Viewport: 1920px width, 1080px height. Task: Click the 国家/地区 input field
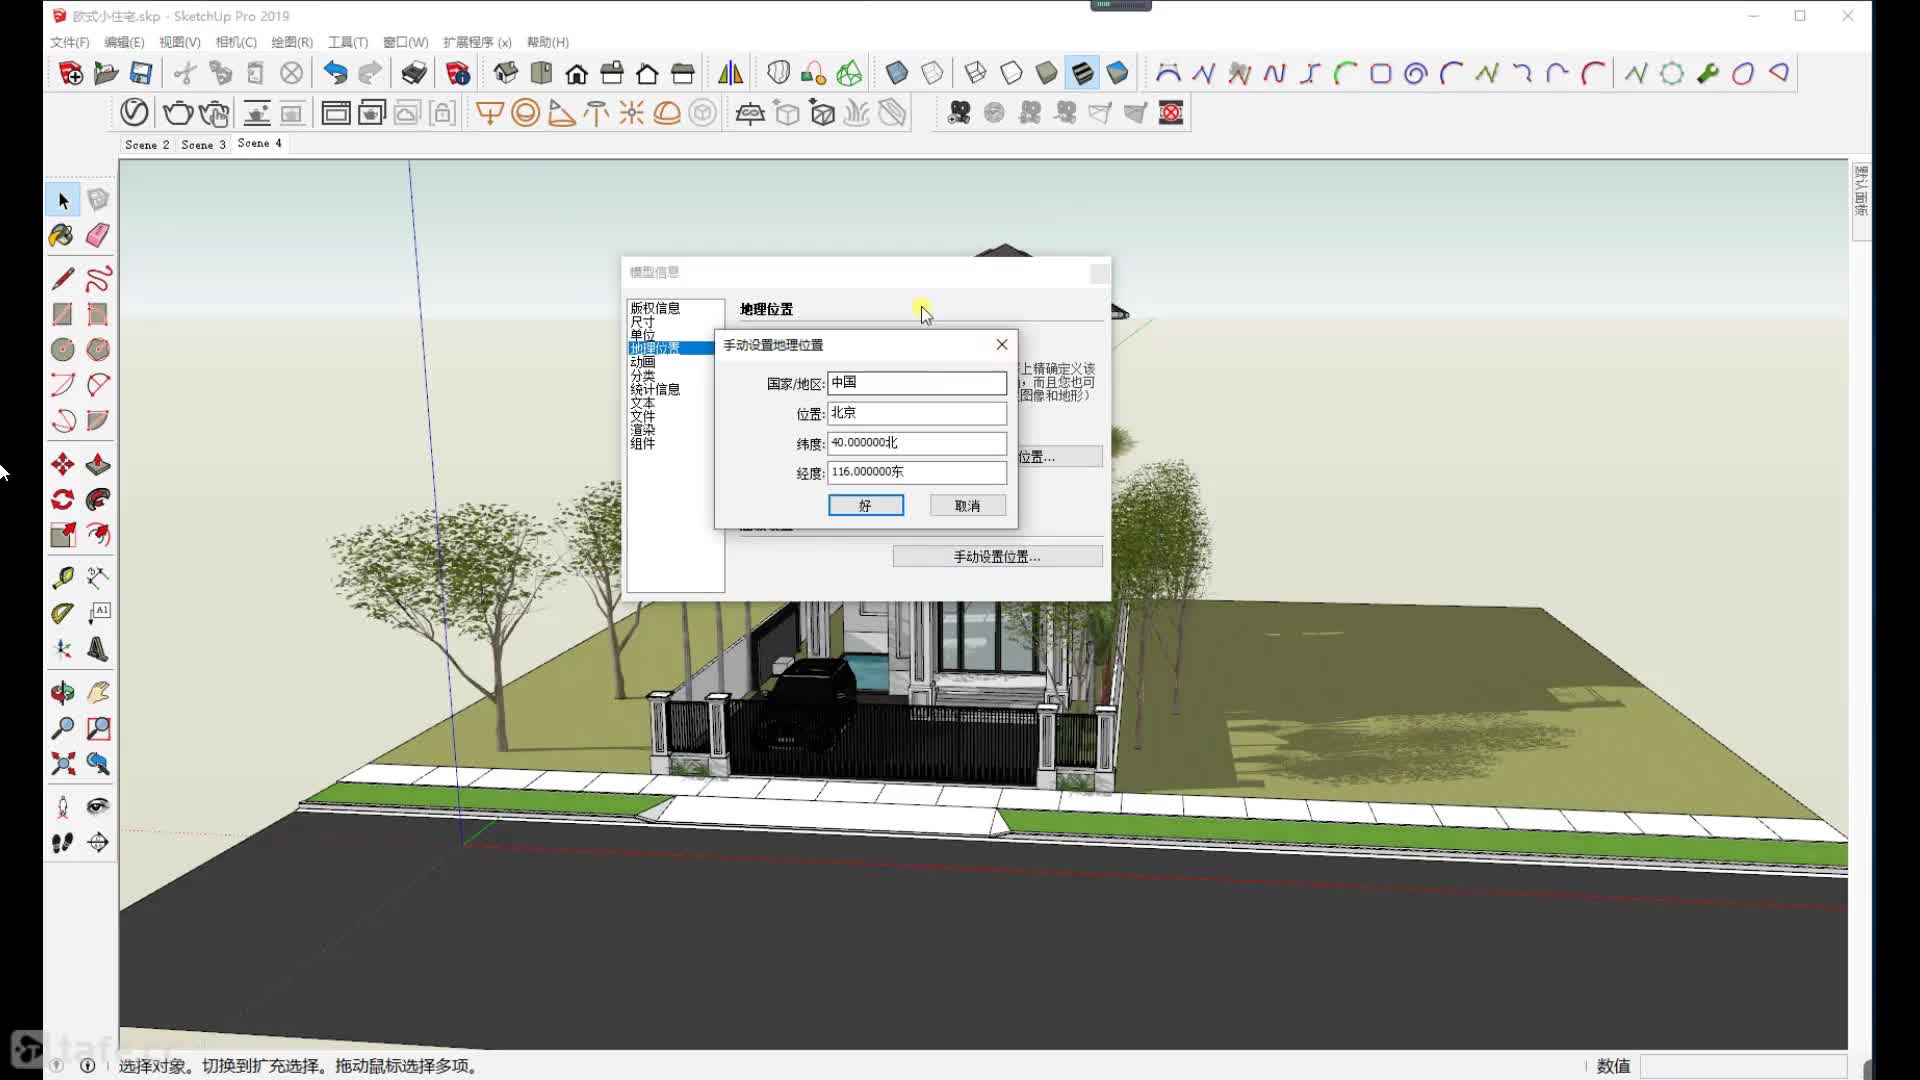coord(917,383)
